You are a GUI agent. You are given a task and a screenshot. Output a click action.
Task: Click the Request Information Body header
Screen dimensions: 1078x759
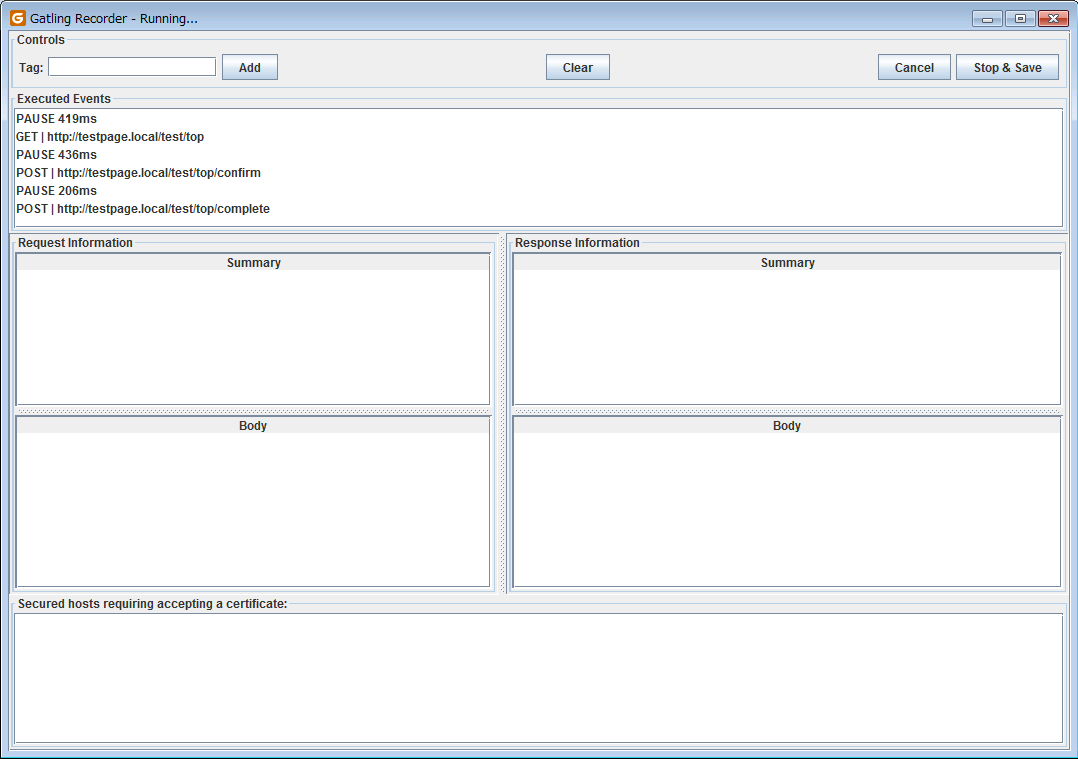pos(253,426)
